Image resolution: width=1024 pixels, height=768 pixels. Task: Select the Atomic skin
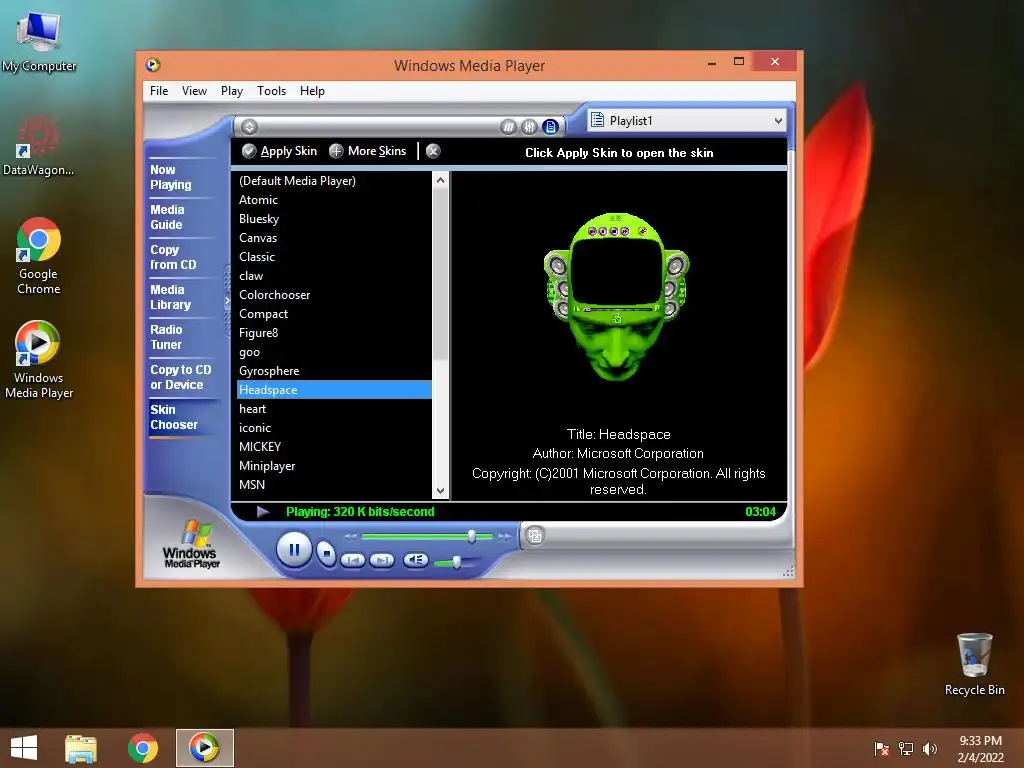tap(334, 200)
